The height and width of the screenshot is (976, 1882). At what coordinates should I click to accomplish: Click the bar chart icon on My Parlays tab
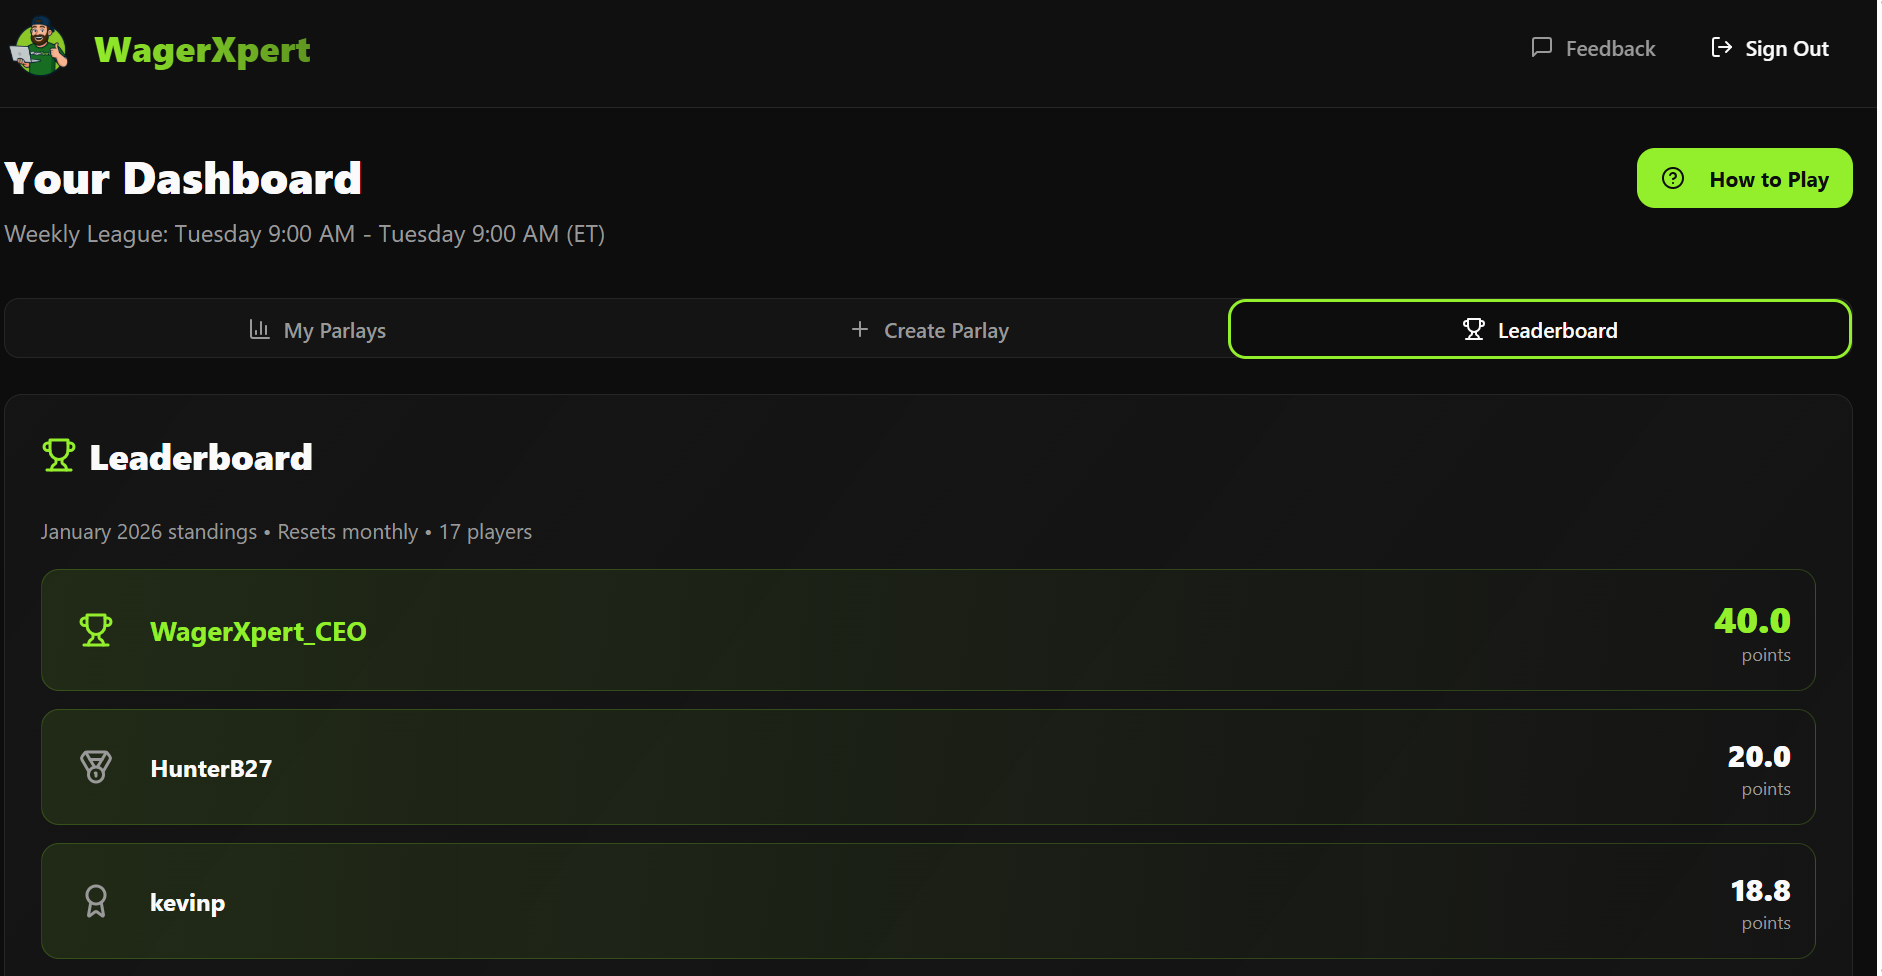(x=260, y=329)
